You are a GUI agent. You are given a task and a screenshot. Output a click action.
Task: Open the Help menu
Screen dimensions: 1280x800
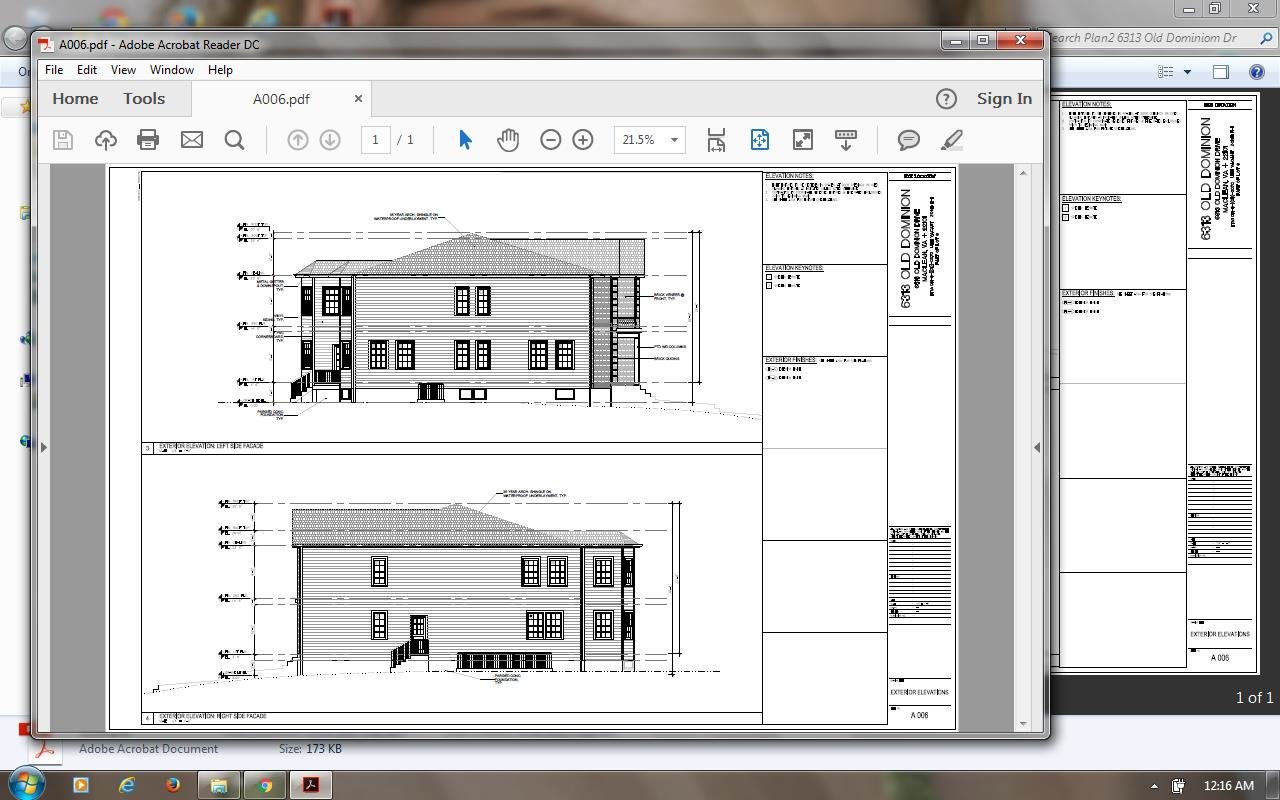click(220, 70)
